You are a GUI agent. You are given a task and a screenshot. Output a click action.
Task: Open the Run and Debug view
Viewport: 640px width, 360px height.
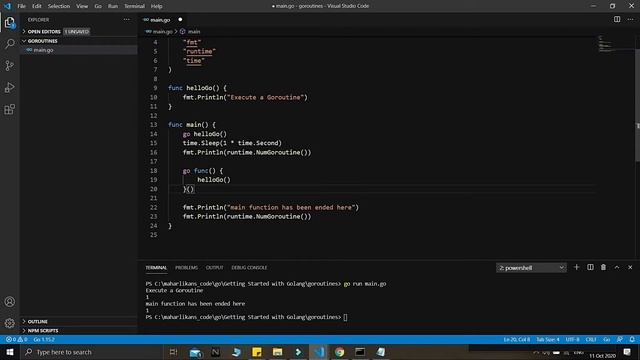coord(9,87)
